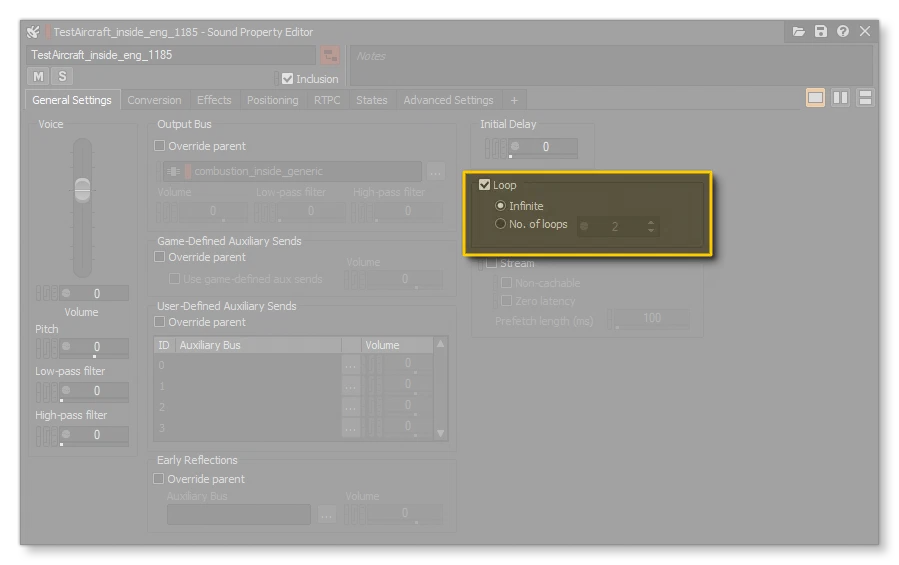
Task: Click the Voice High-pass filter value field
Action: 94,435
